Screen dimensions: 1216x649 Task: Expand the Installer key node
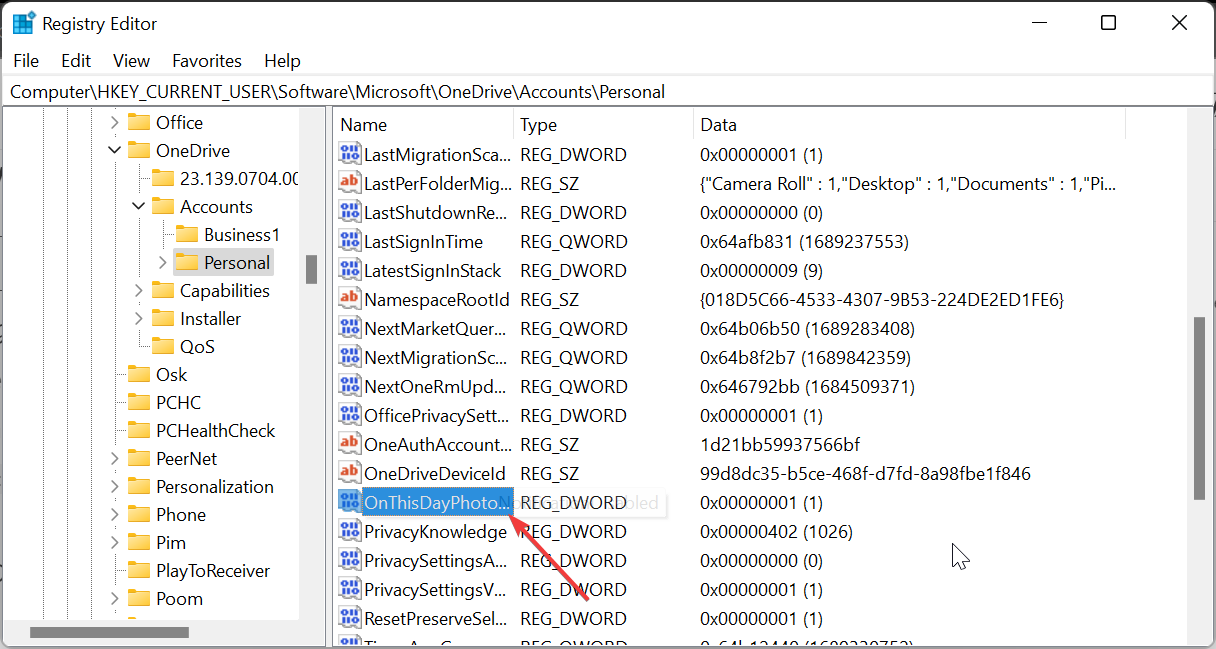point(138,319)
